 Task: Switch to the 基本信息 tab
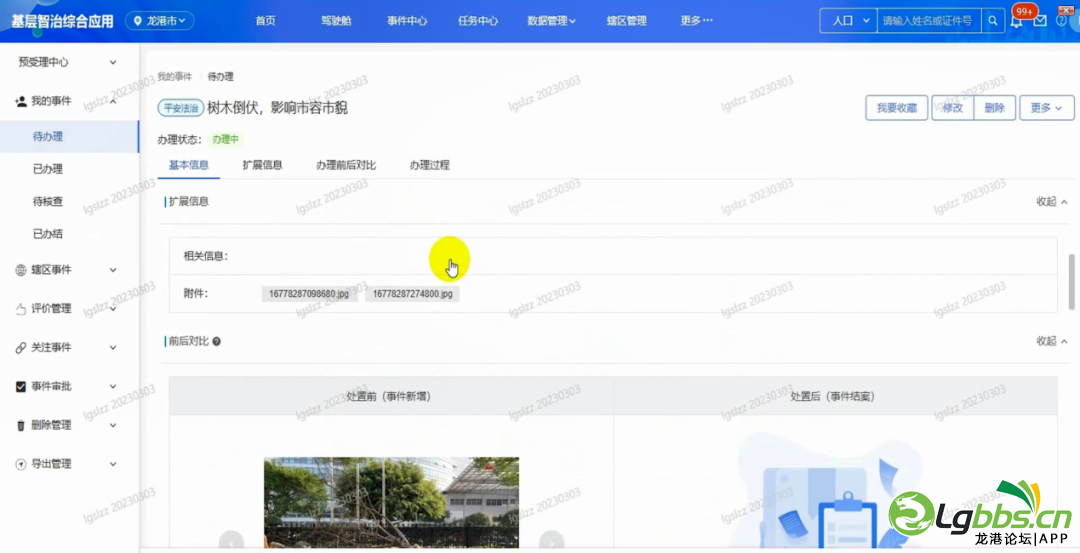tap(189, 165)
